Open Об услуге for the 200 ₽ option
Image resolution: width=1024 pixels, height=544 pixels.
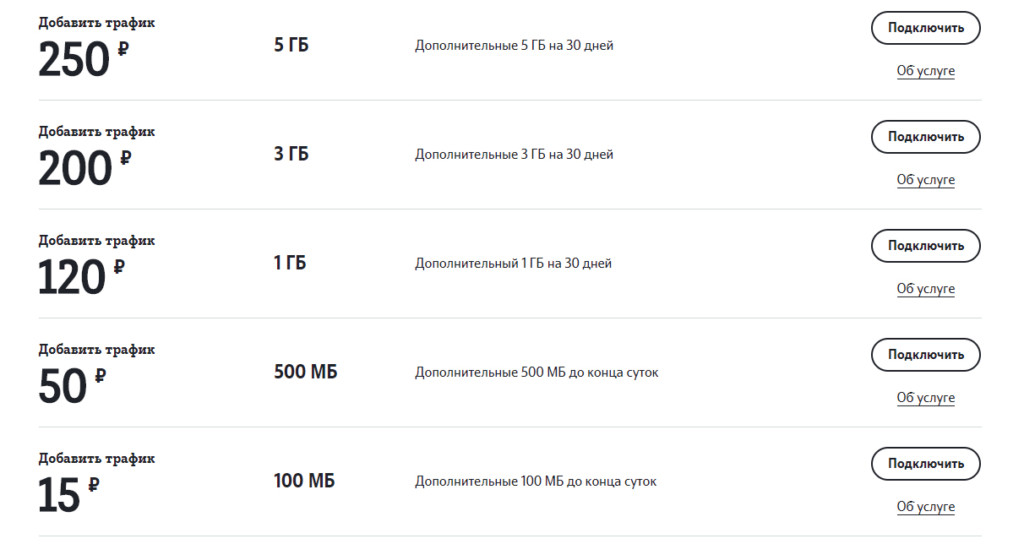(925, 180)
